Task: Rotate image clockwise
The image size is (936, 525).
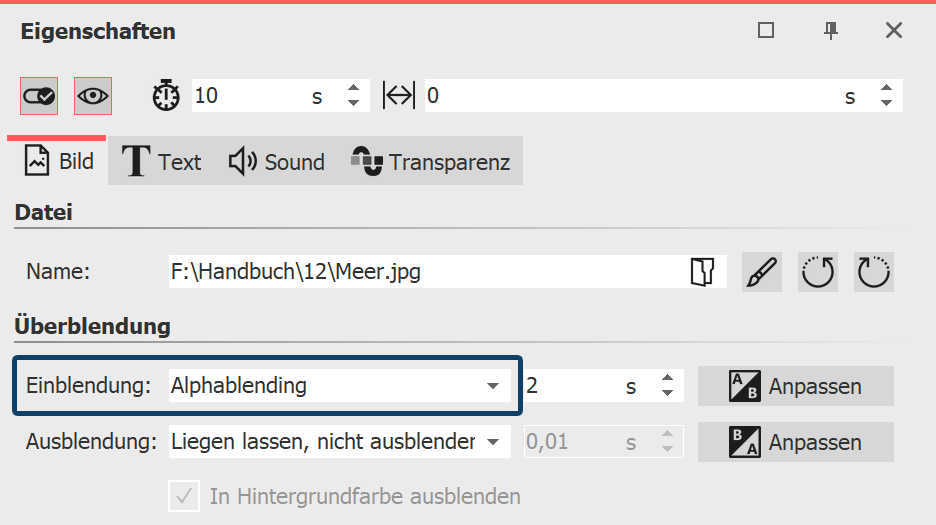Action: [874, 272]
